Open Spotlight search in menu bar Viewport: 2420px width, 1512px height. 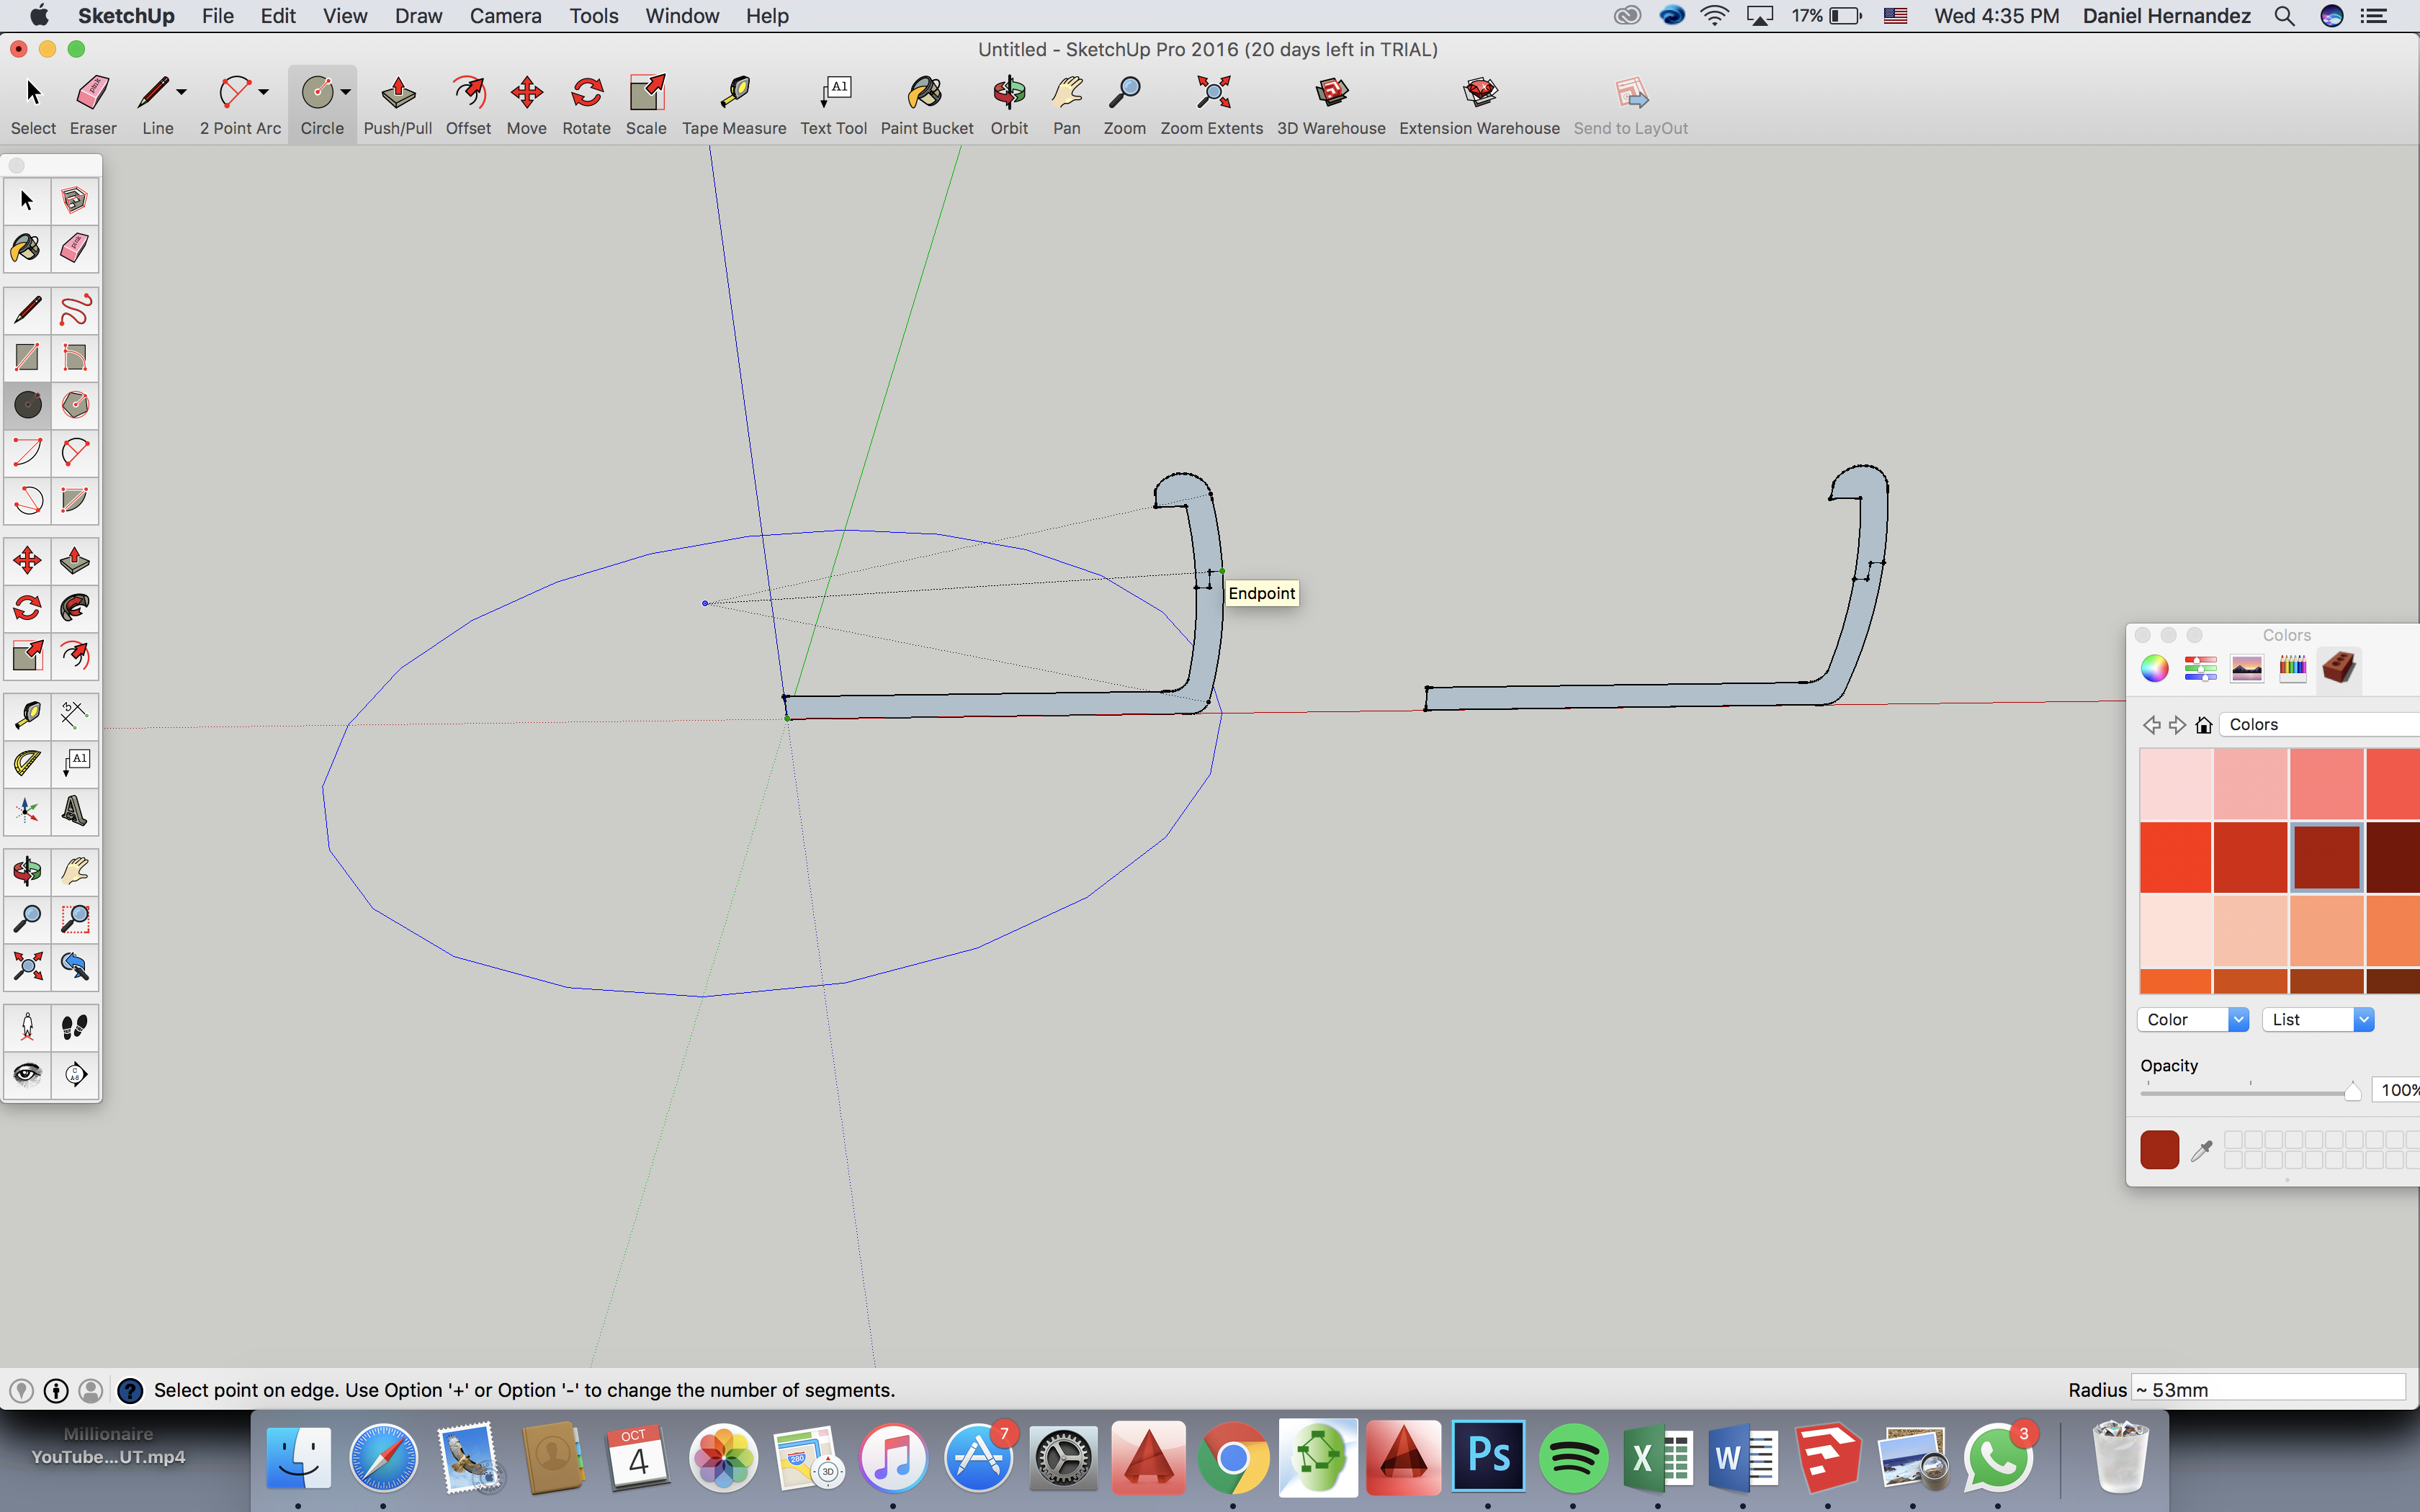pyautogui.click(x=2284, y=16)
